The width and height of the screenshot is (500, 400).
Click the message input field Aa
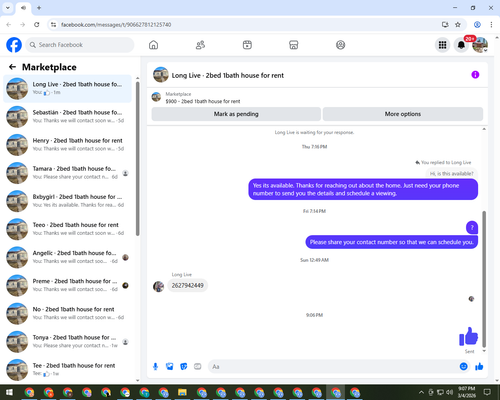point(333,367)
